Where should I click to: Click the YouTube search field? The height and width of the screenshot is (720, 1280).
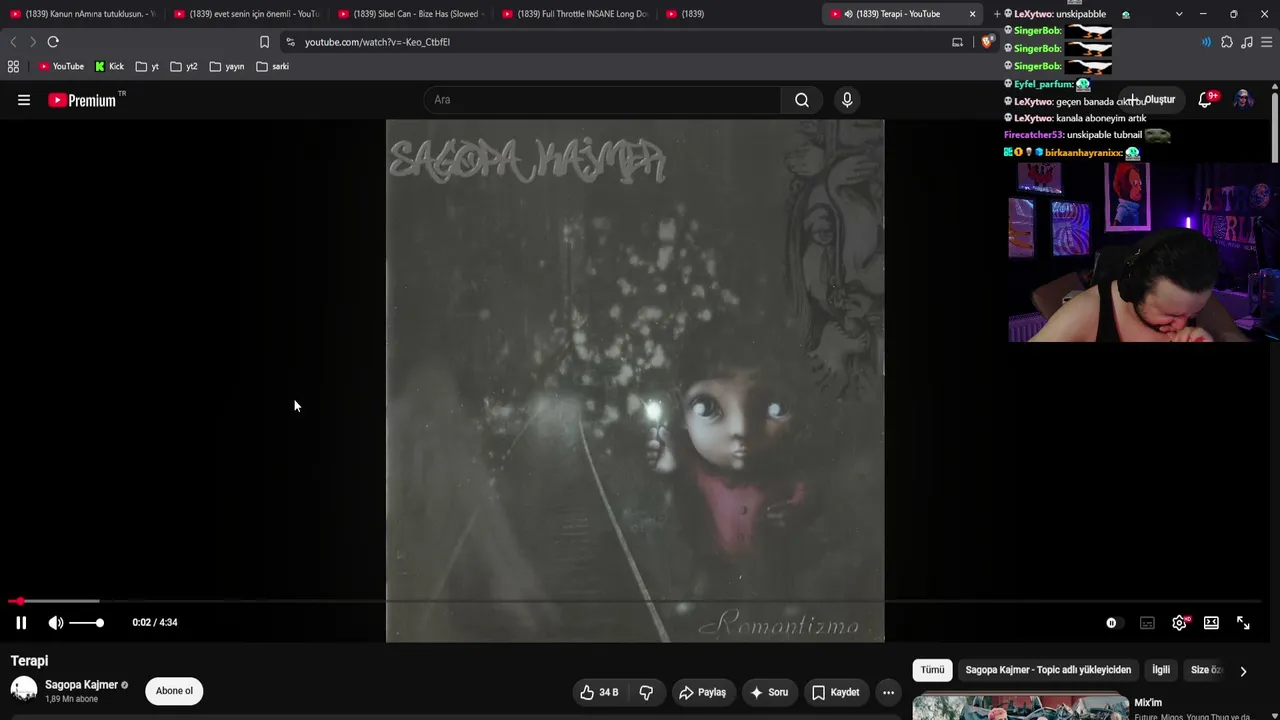(602, 100)
